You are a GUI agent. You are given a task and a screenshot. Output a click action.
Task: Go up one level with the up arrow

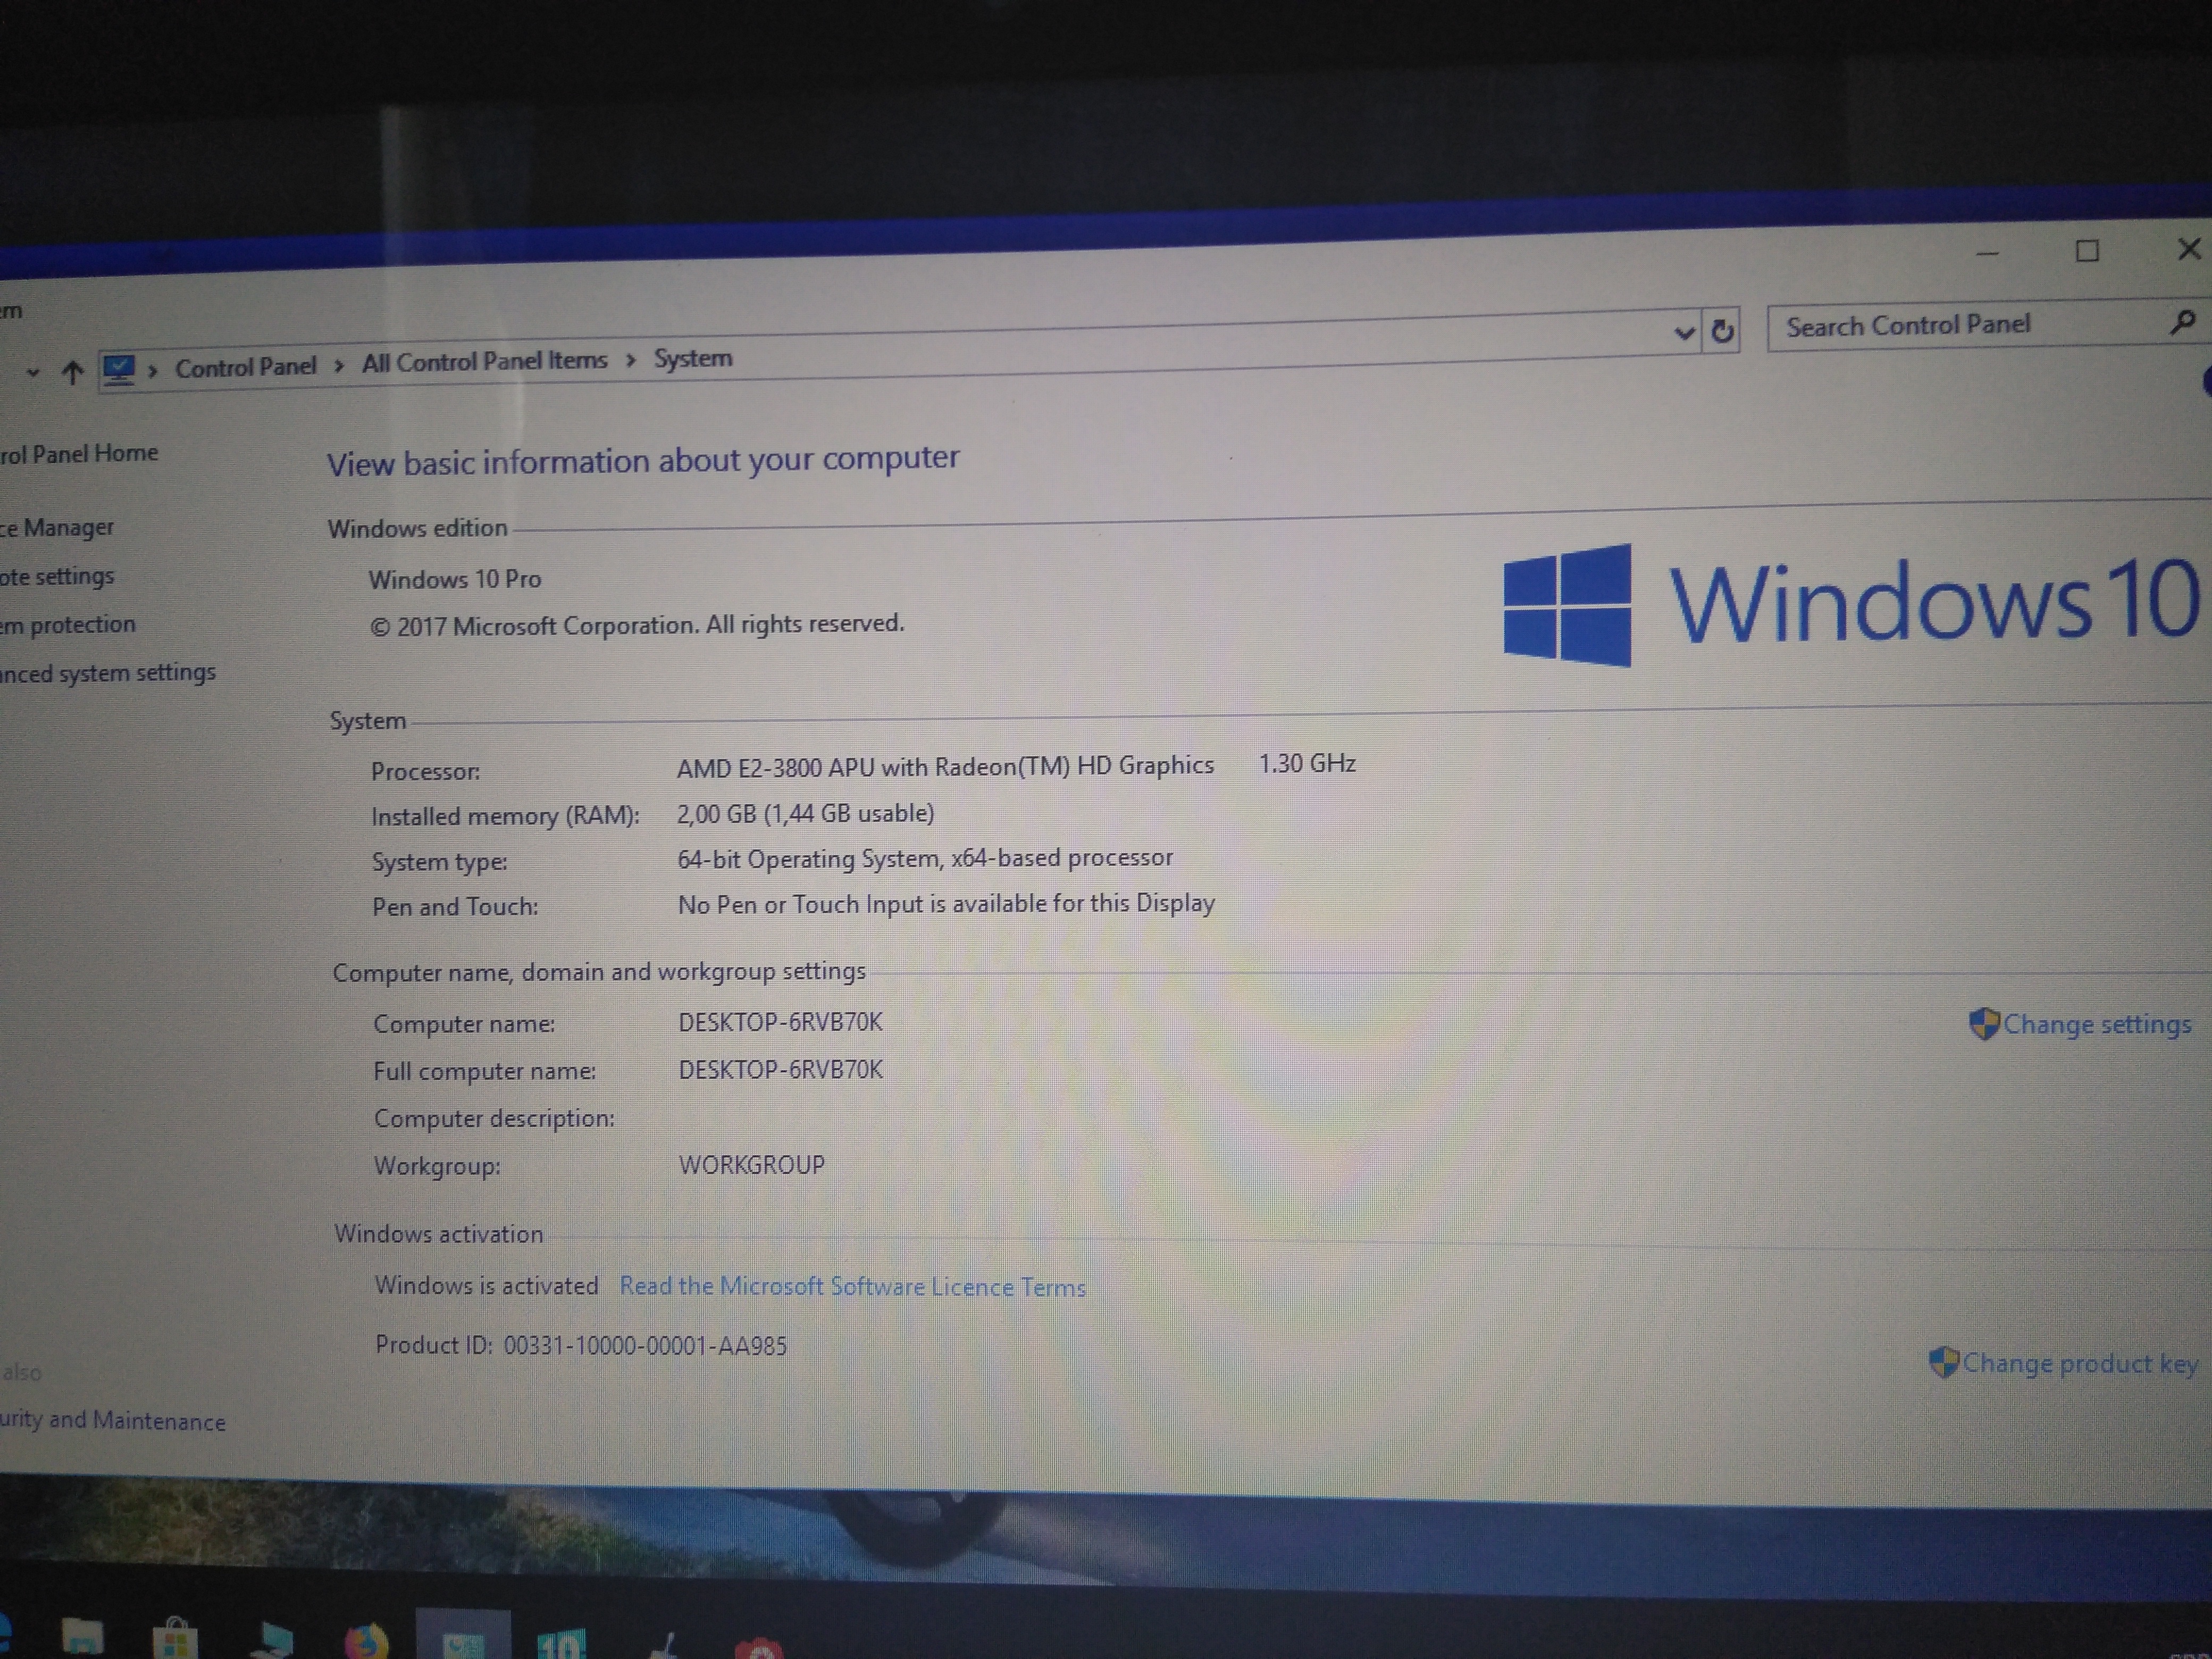pos(72,372)
